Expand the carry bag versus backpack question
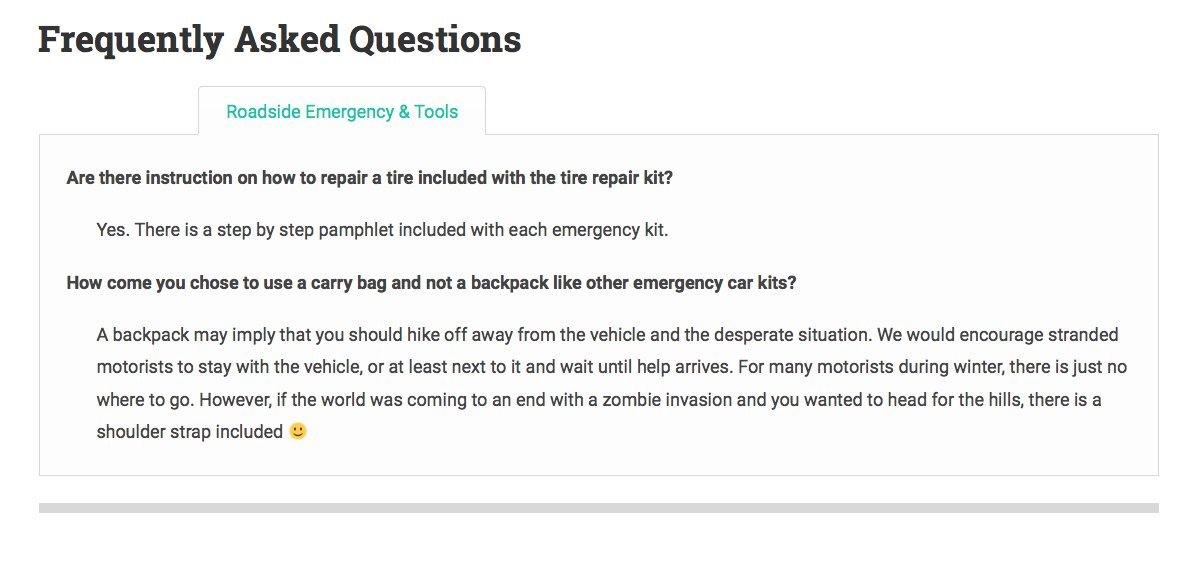 coord(431,282)
